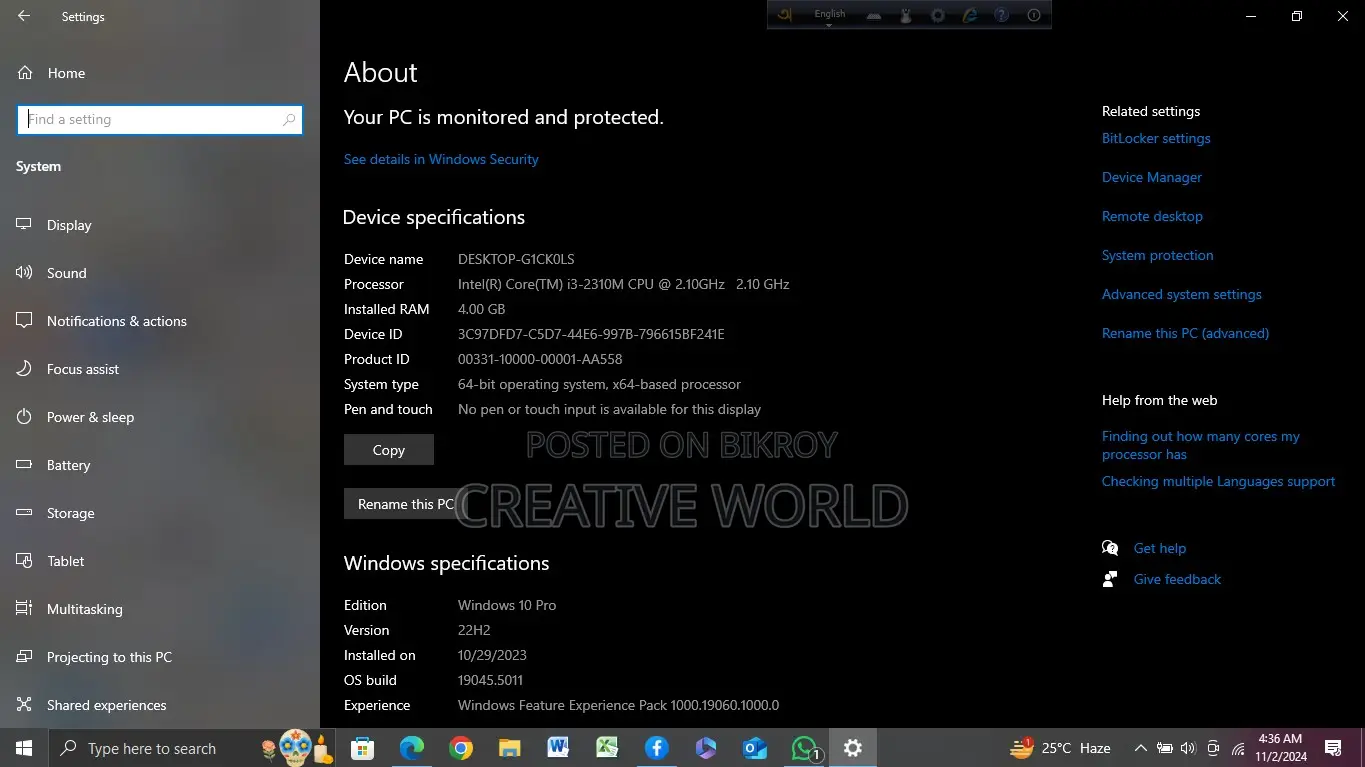
Task: Open the volume control in system tray
Action: (1188, 748)
